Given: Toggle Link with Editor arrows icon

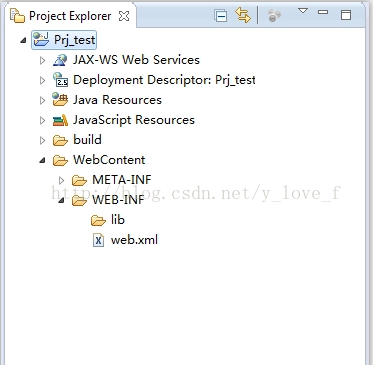Looking at the screenshot, I should (243, 15).
